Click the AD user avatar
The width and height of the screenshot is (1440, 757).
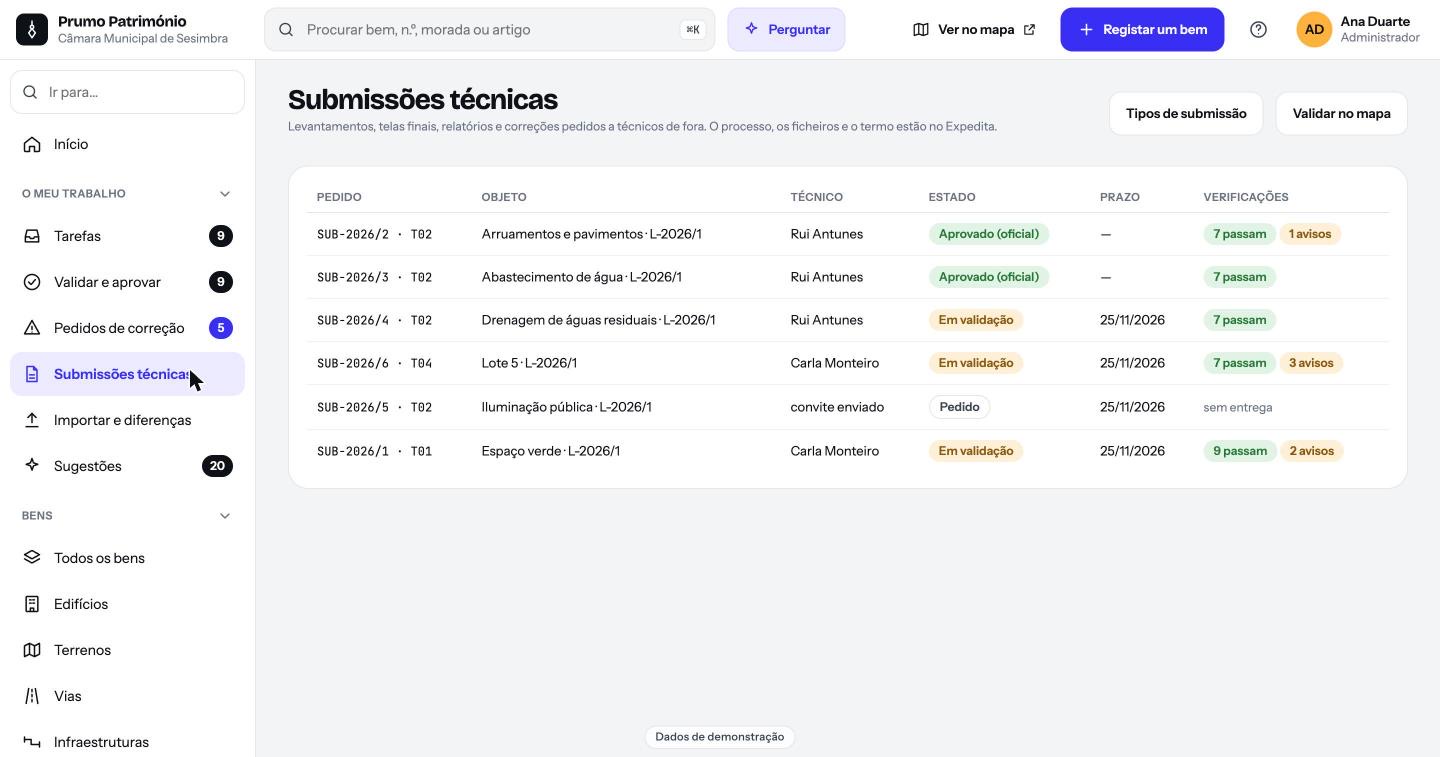(x=1315, y=30)
